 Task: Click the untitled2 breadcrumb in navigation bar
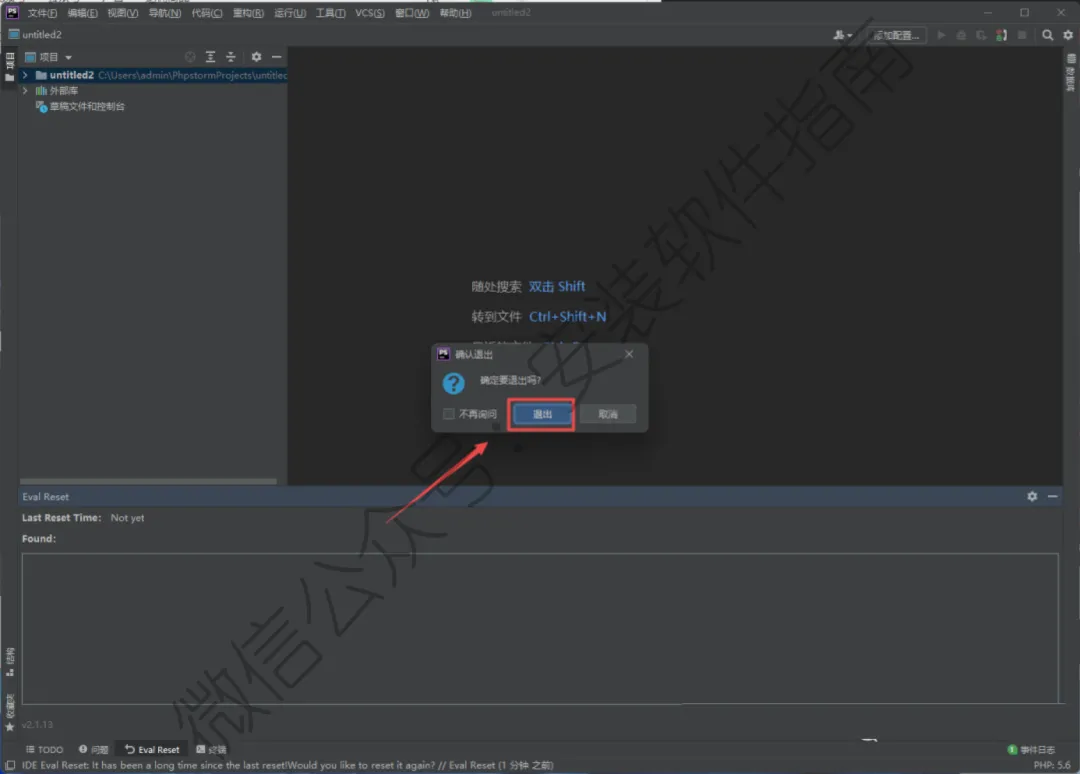tap(35, 34)
